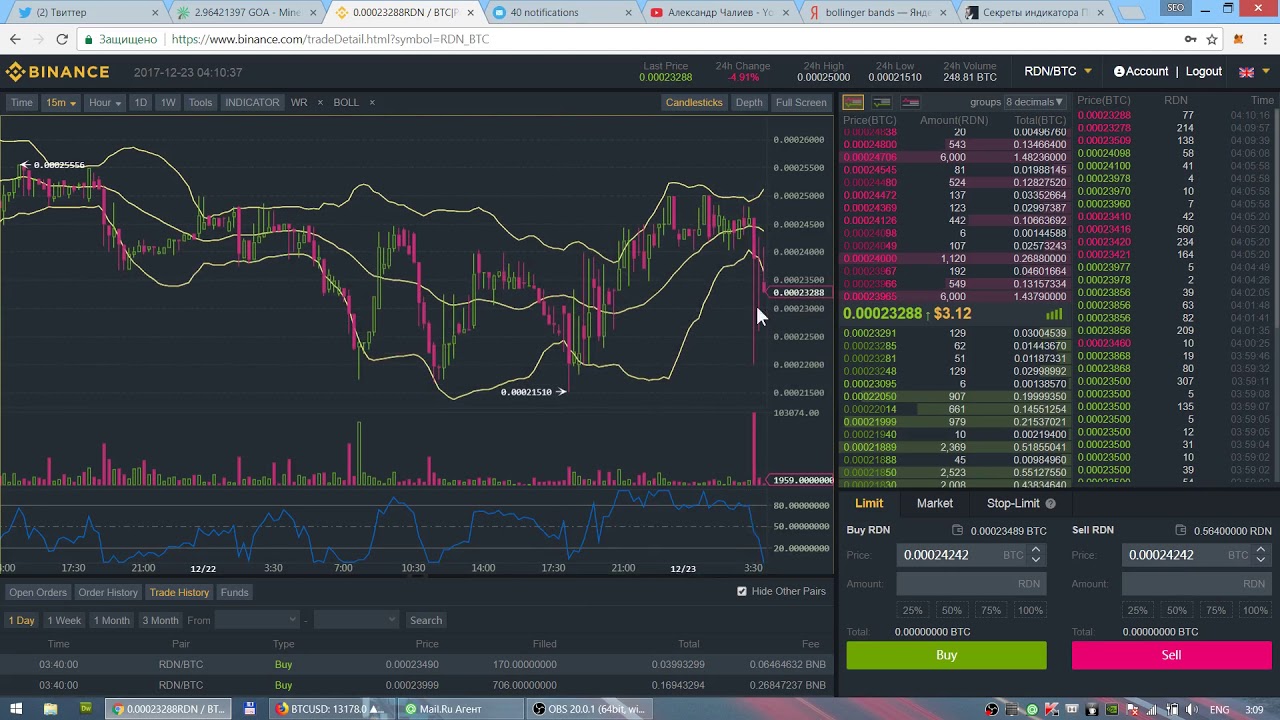Select the 1 Week history range

pos(64,620)
